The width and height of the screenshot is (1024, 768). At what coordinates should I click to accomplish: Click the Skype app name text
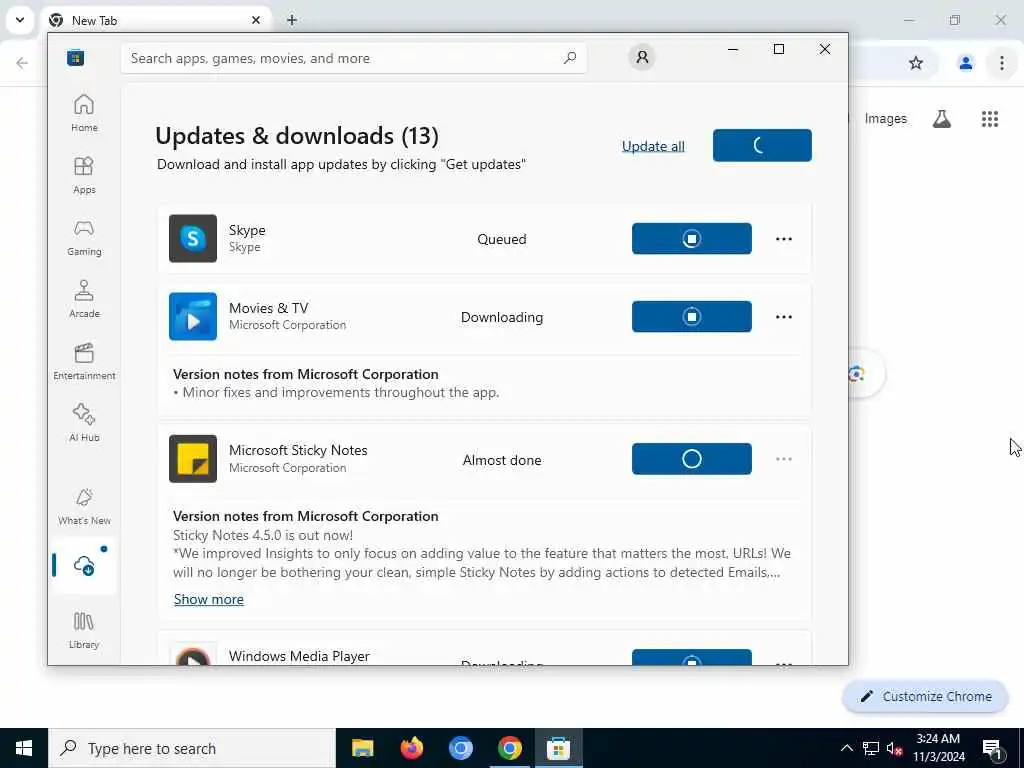pyautogui.click(x=247, y=230)
